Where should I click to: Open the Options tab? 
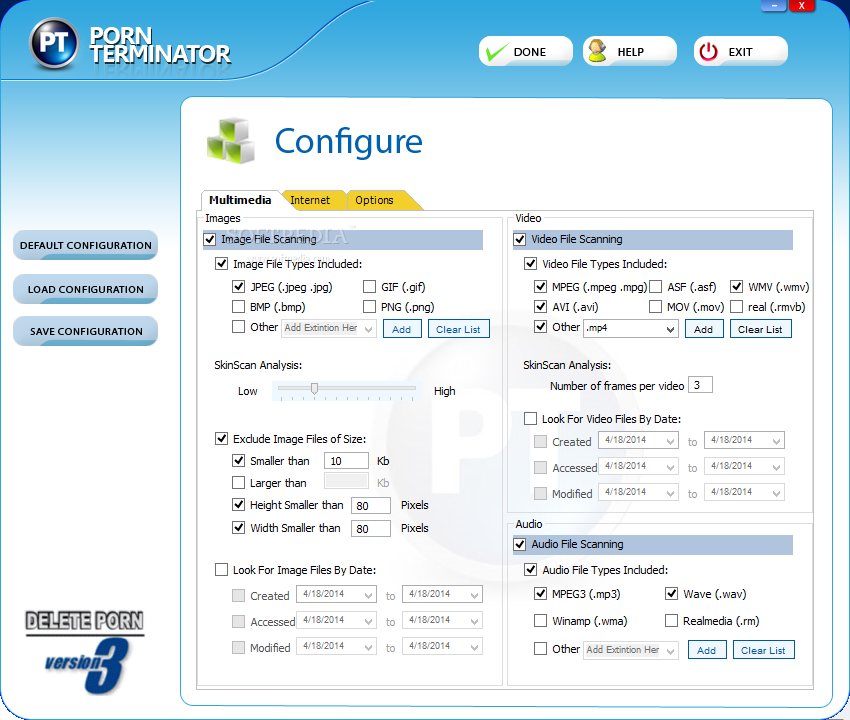coord(374,200)
